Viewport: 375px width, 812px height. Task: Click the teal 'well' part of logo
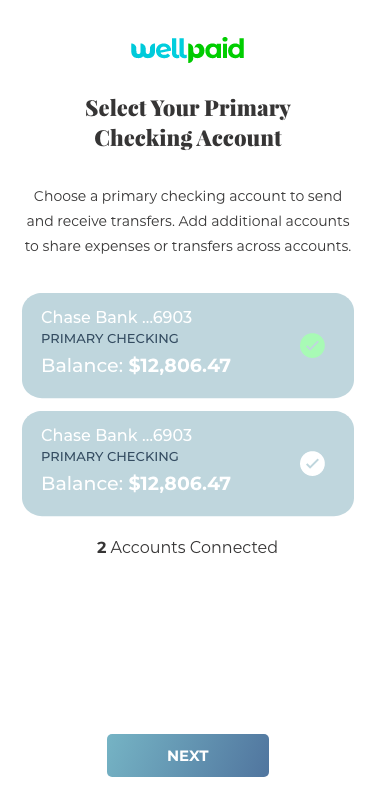[158, 49]
